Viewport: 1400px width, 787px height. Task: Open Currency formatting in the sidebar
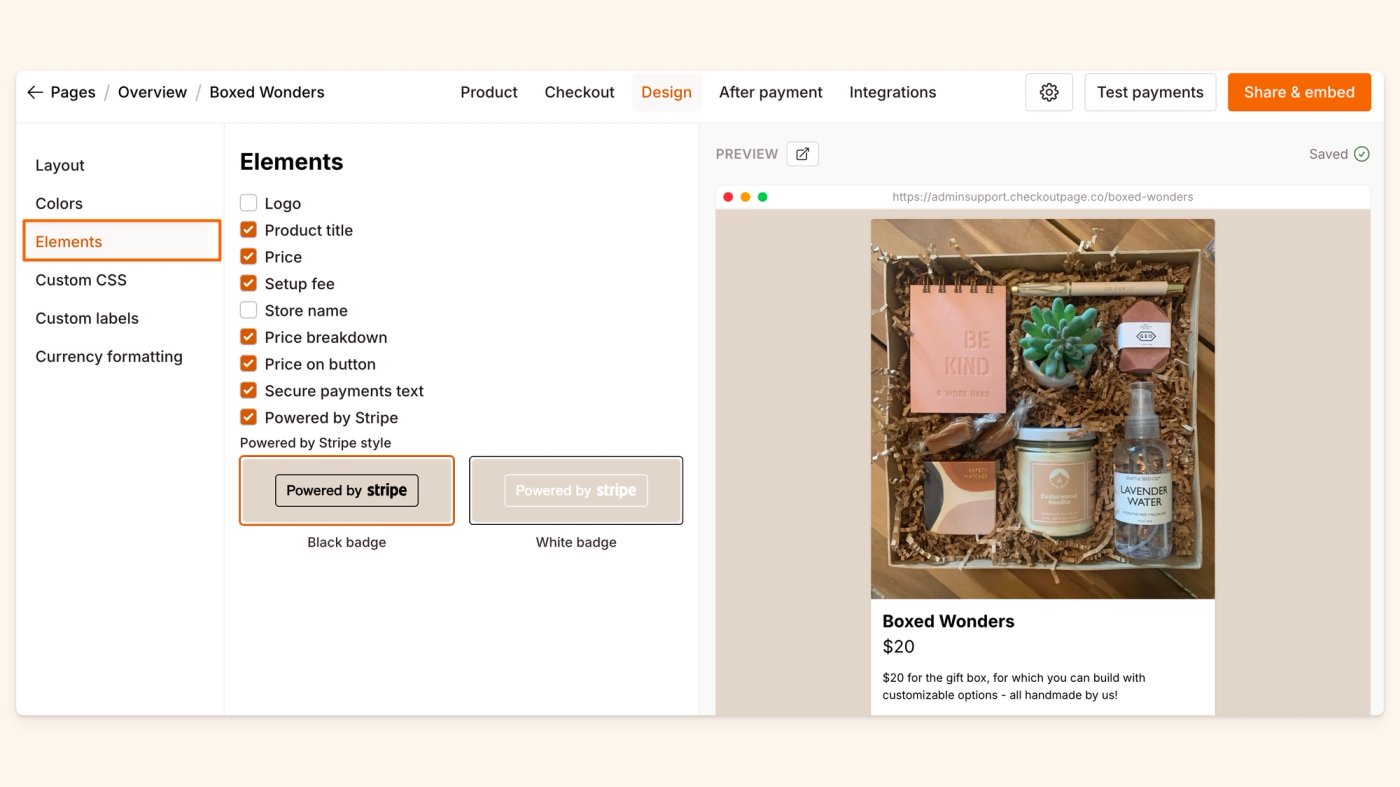coord(109,356)
